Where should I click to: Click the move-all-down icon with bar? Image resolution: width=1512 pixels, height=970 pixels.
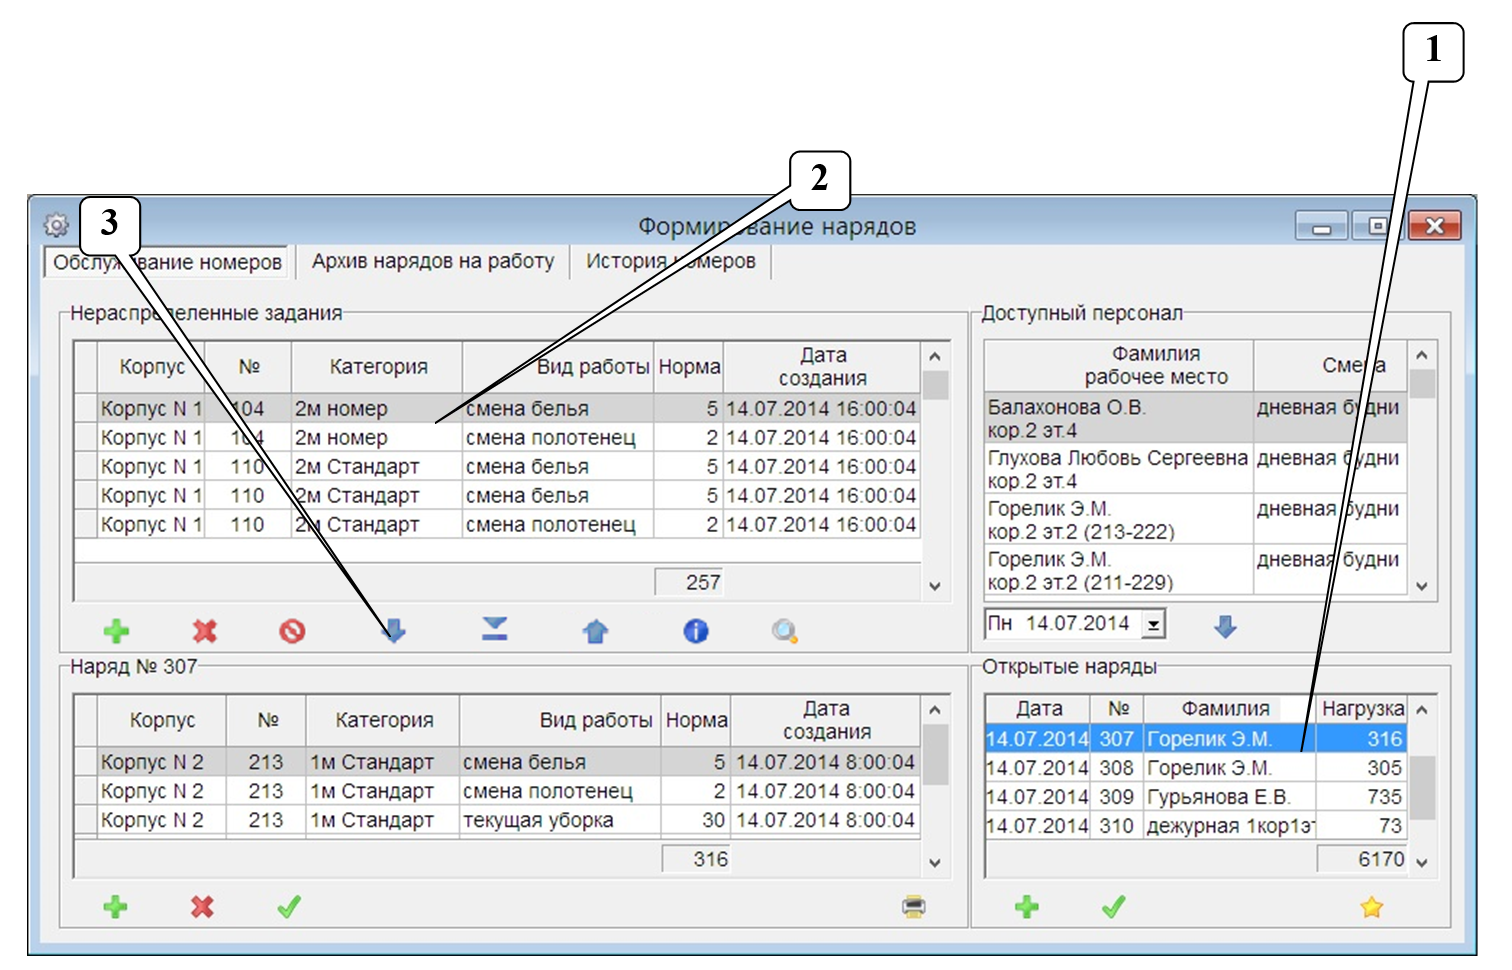click(495, 629)
